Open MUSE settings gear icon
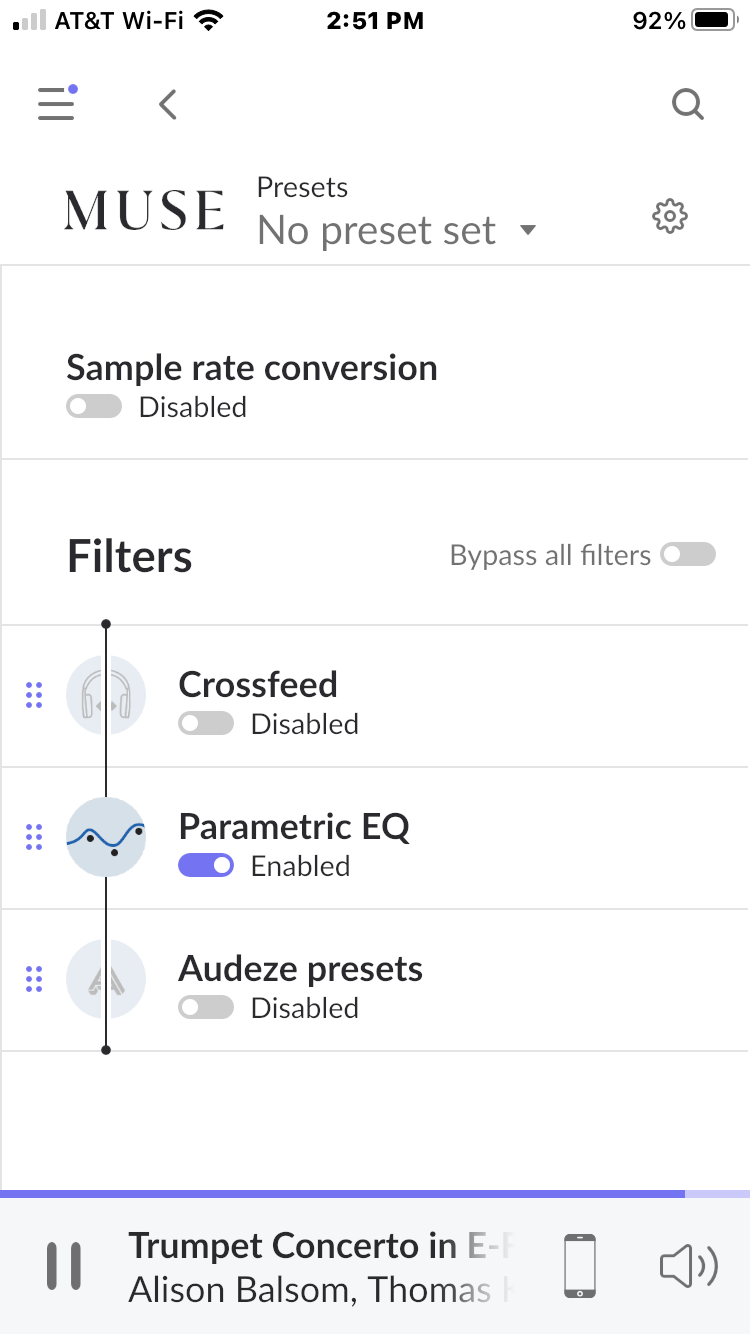Screen dimensions: 750x1334 [670, 216]
